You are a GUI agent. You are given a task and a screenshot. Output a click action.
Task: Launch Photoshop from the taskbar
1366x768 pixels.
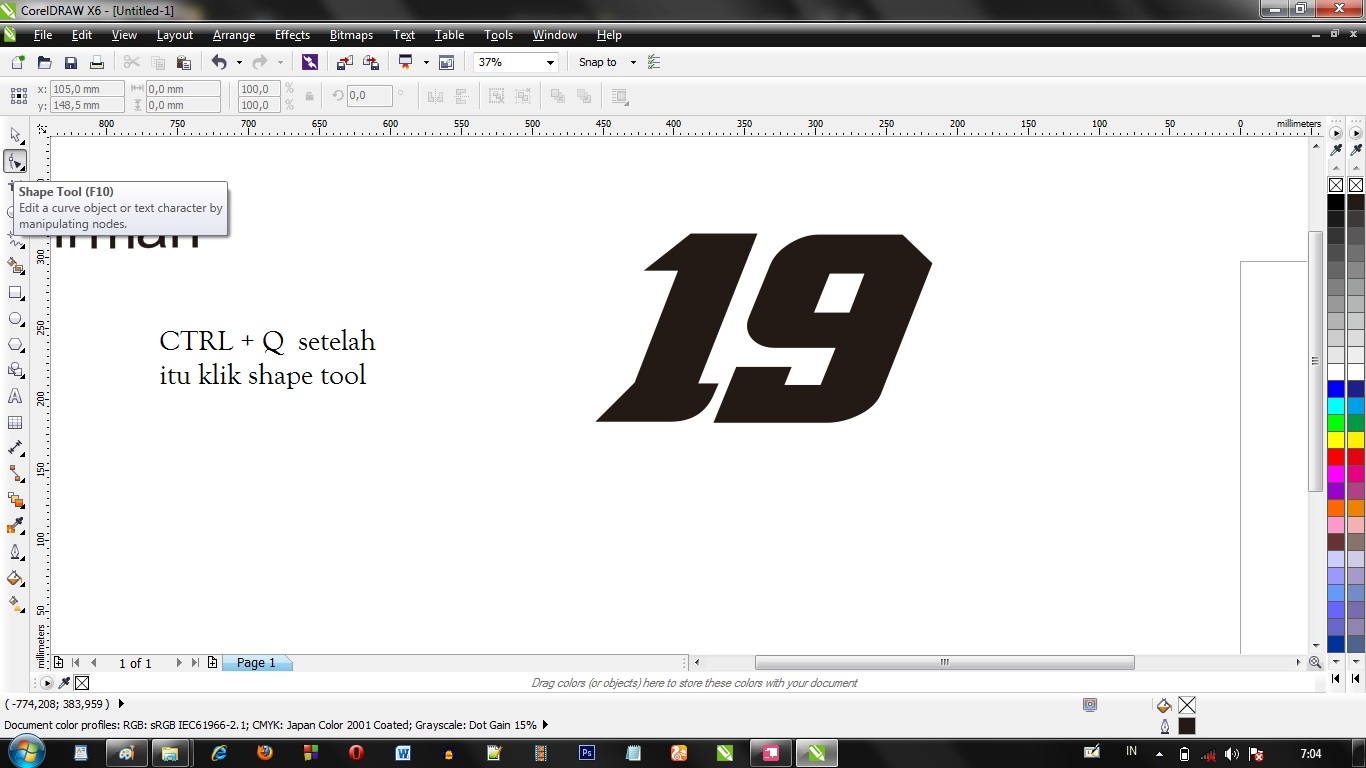[x=587, y=753]
